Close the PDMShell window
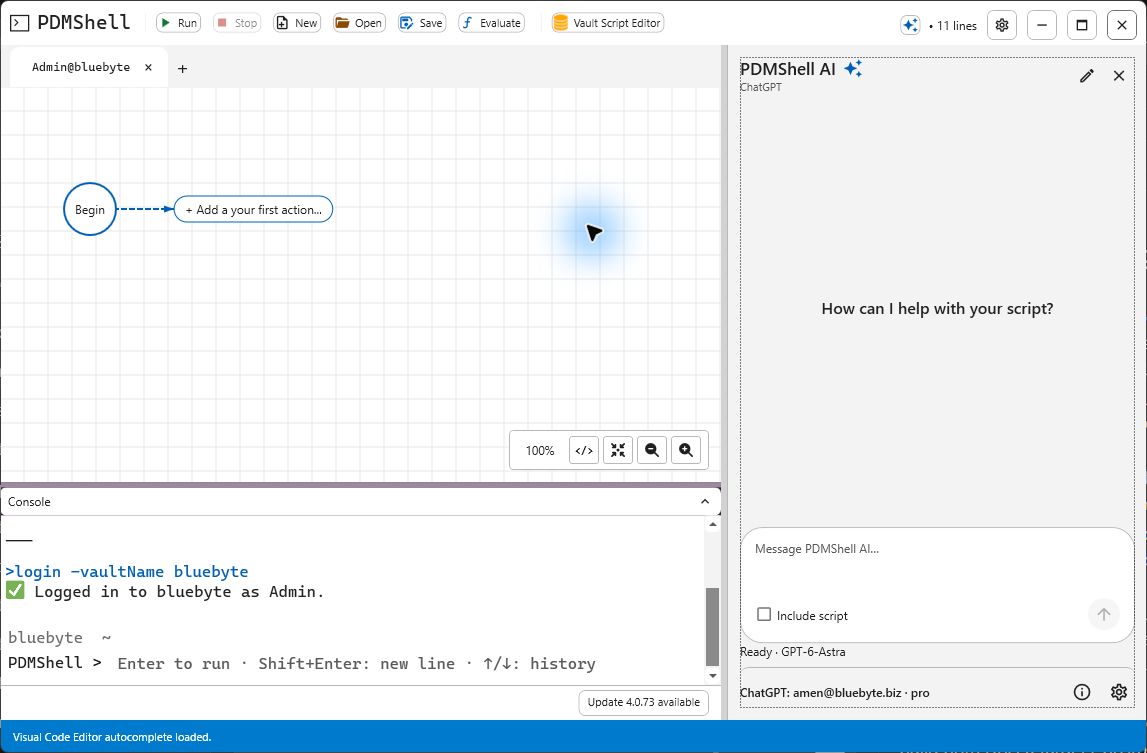Viewport: 1147px width, 753px height. pyautogui.click(x=1122, y=25)
